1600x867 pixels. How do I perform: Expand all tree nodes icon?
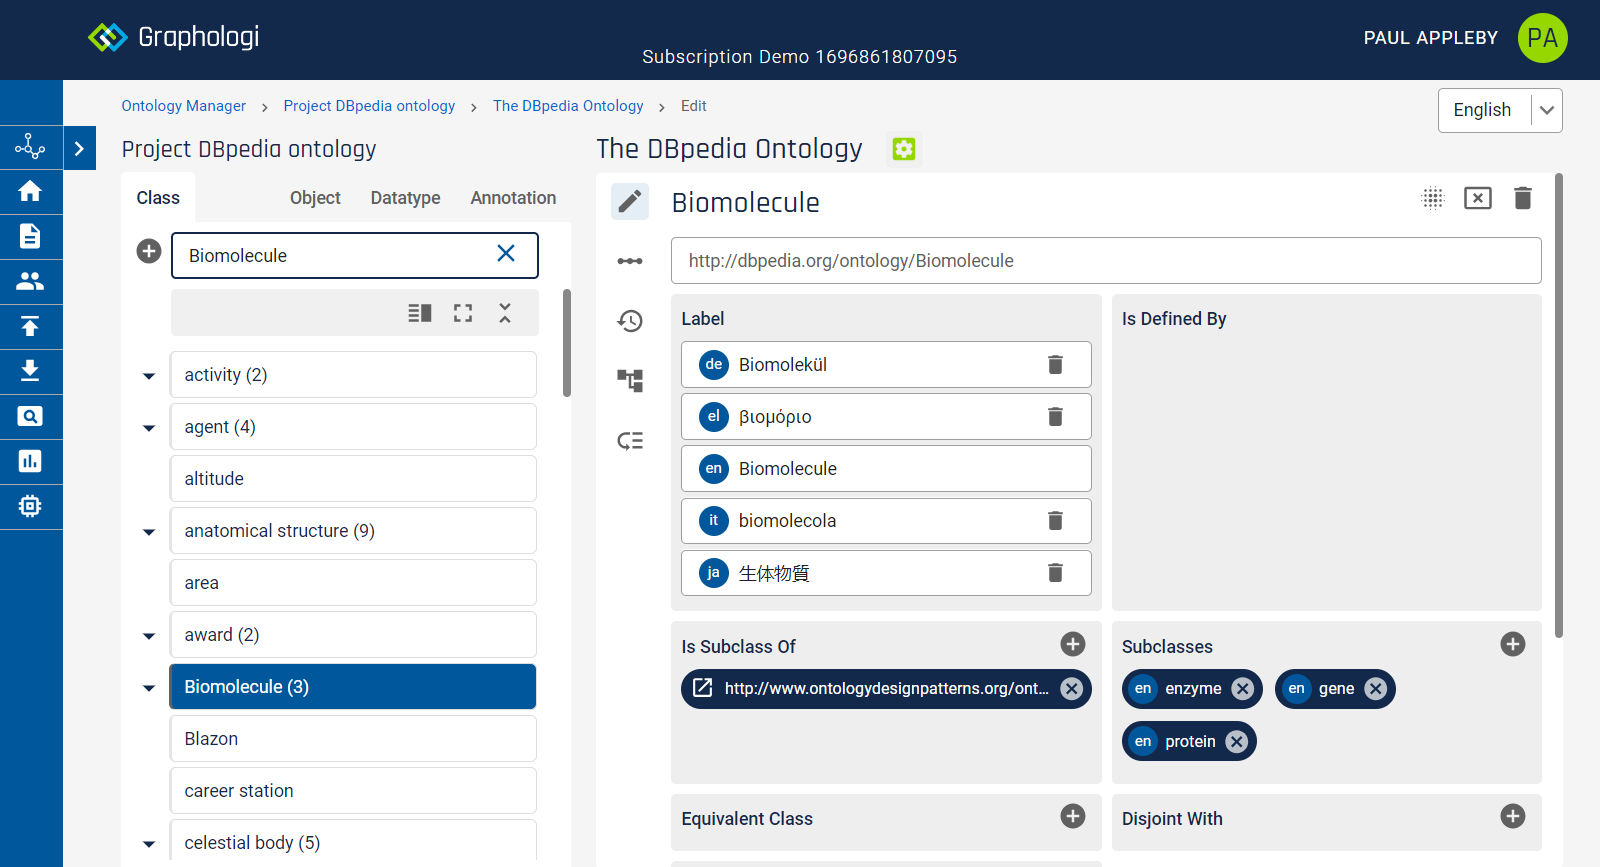[463, 313]
